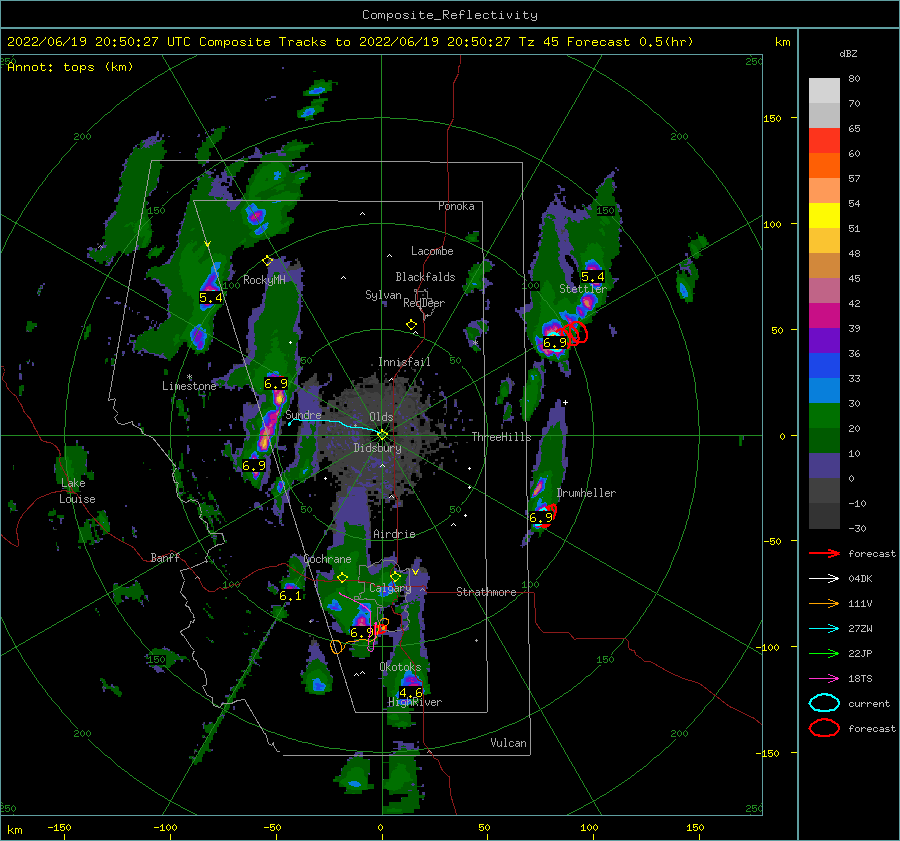Click the Cochrane city label

click(x=327, y=559)
